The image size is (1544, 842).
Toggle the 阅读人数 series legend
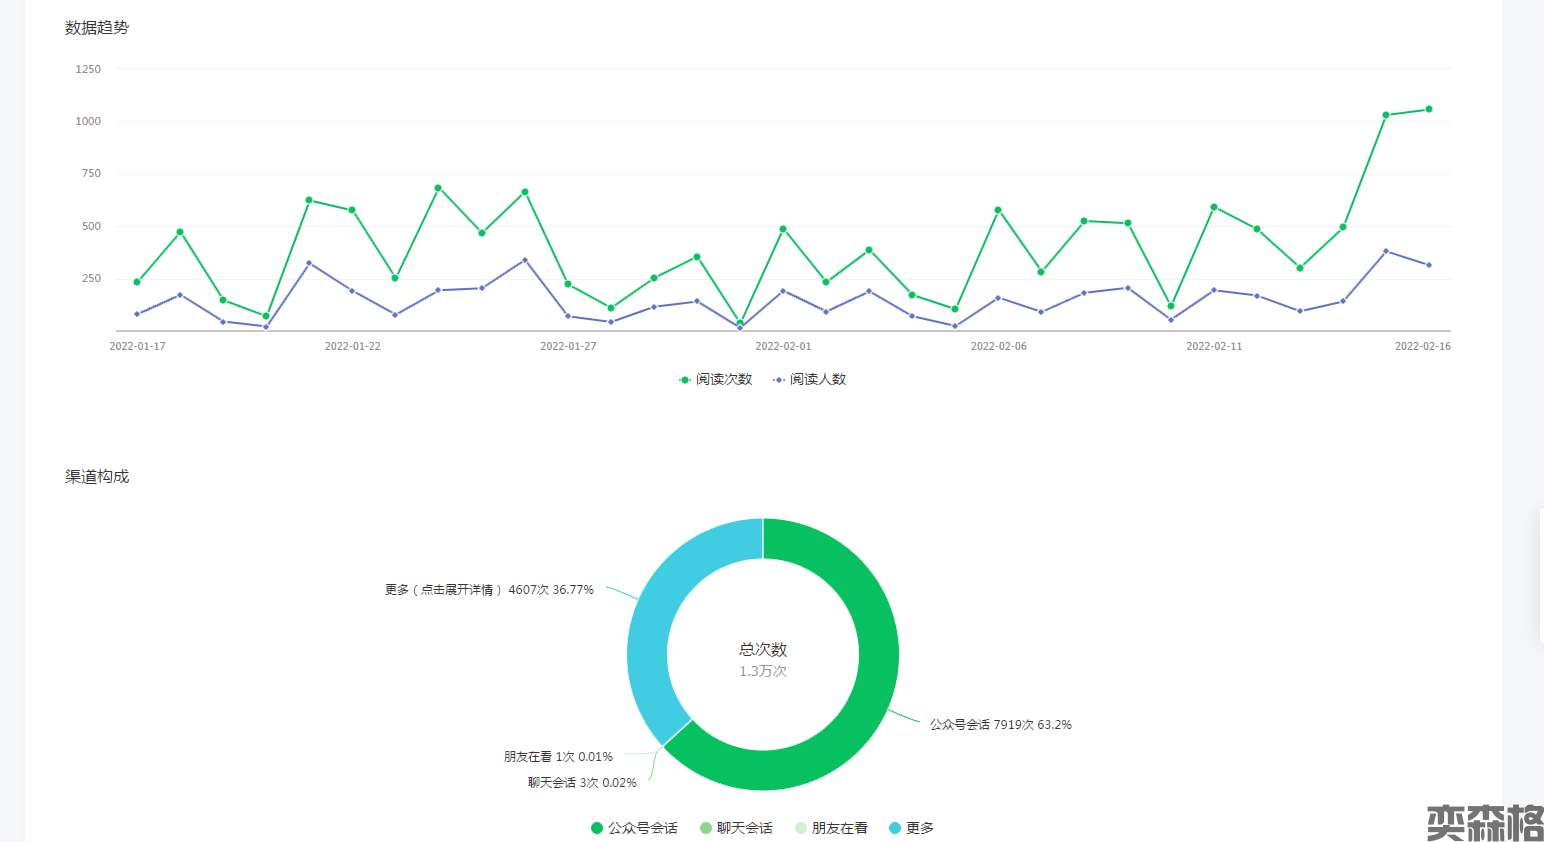(810, 380)
